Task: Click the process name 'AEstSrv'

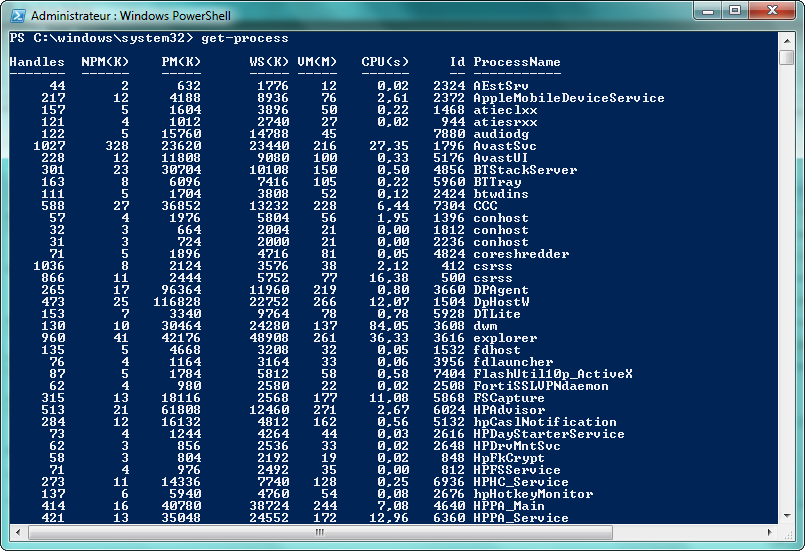Action: tap(501, 86)
